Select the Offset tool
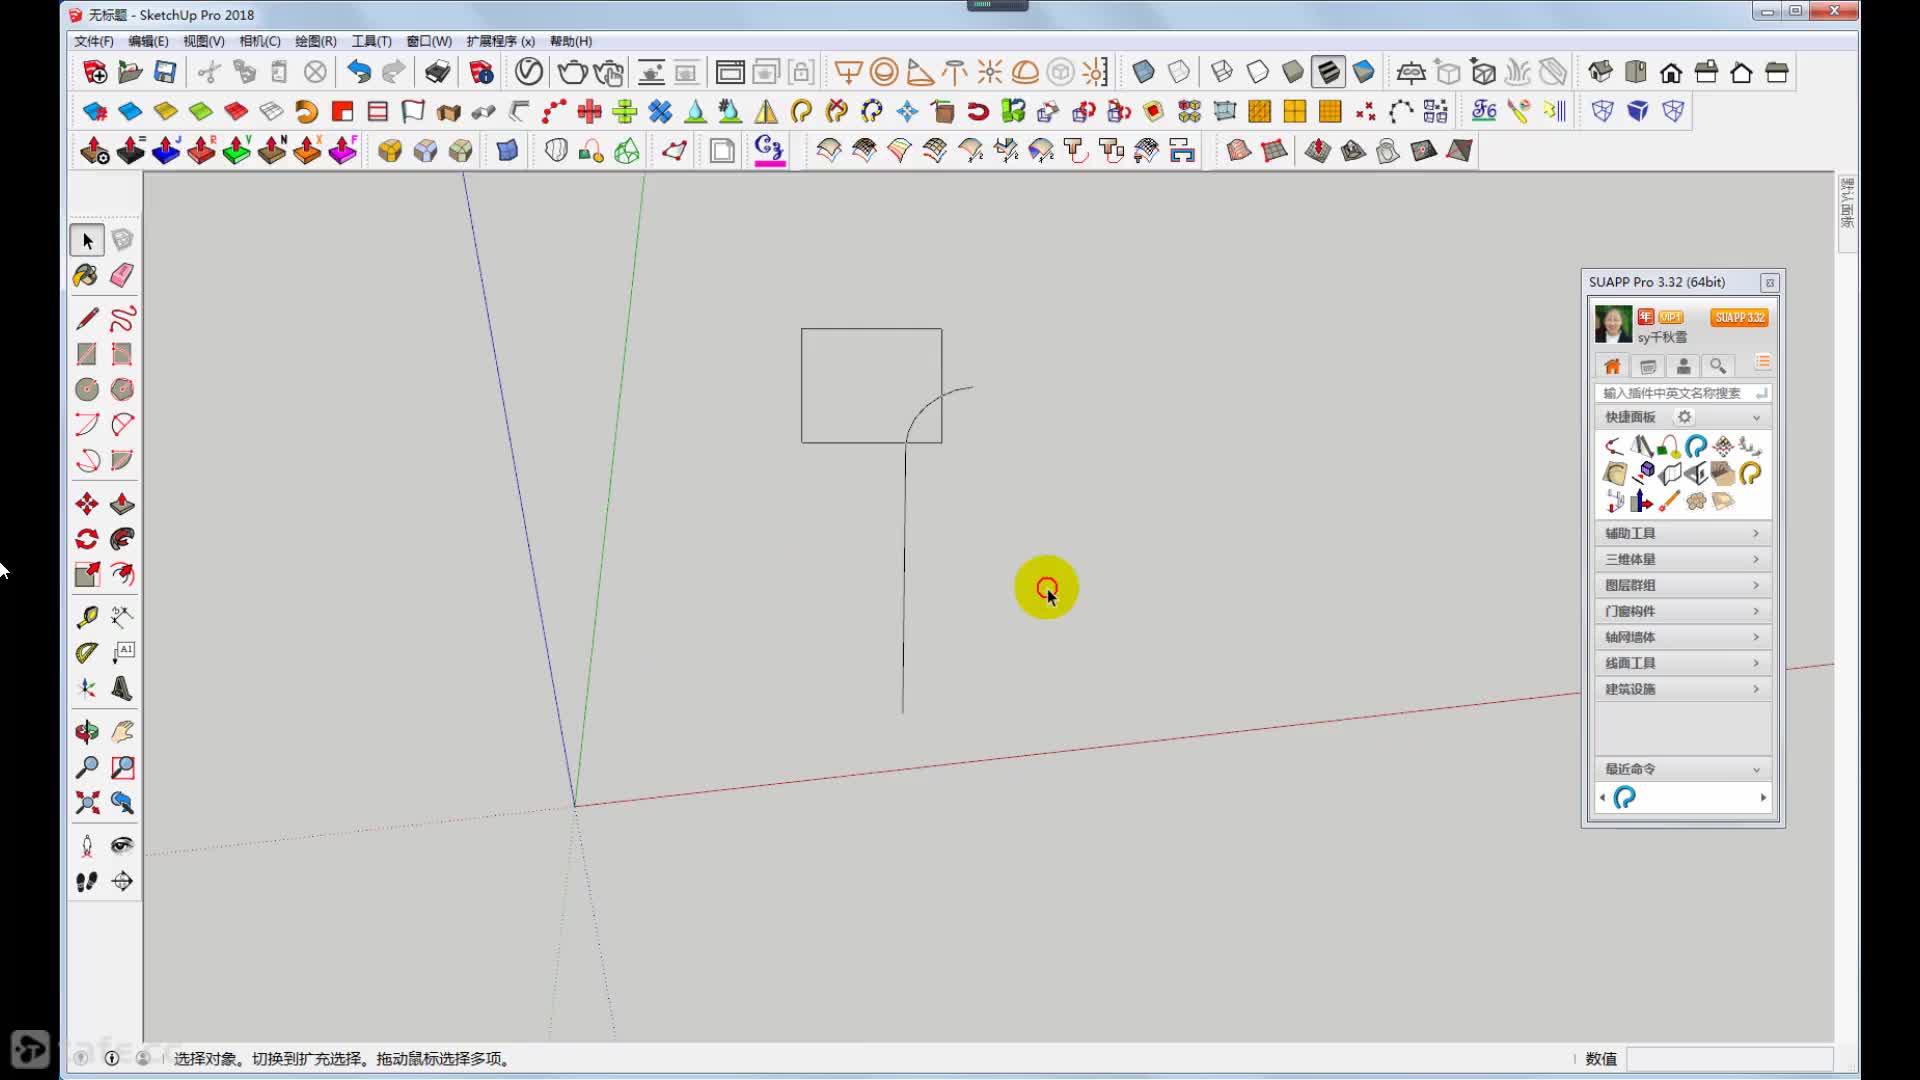The width and height of the screenshot is (1920, 1080). point(122,574)
